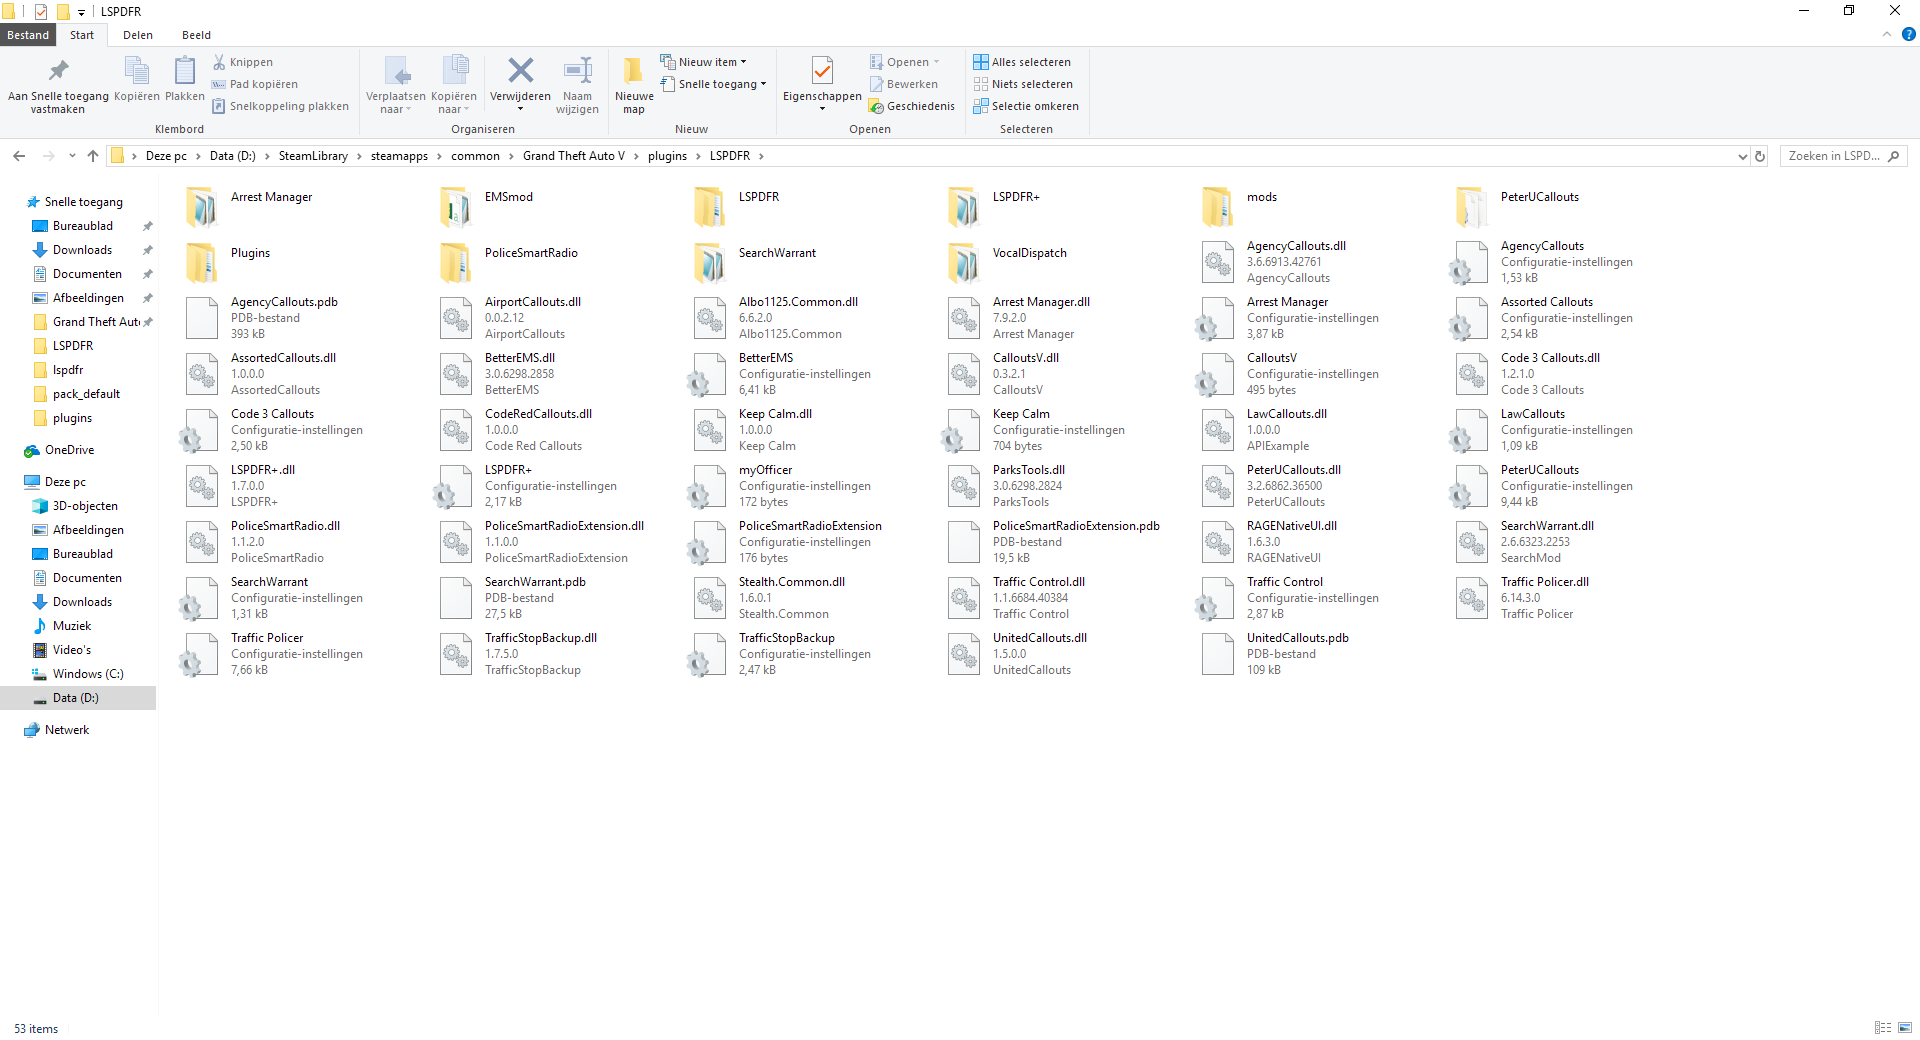1920x1040 pixels.
Task: Select the VocalDispatch folder name
Action: click(1030, 253)
